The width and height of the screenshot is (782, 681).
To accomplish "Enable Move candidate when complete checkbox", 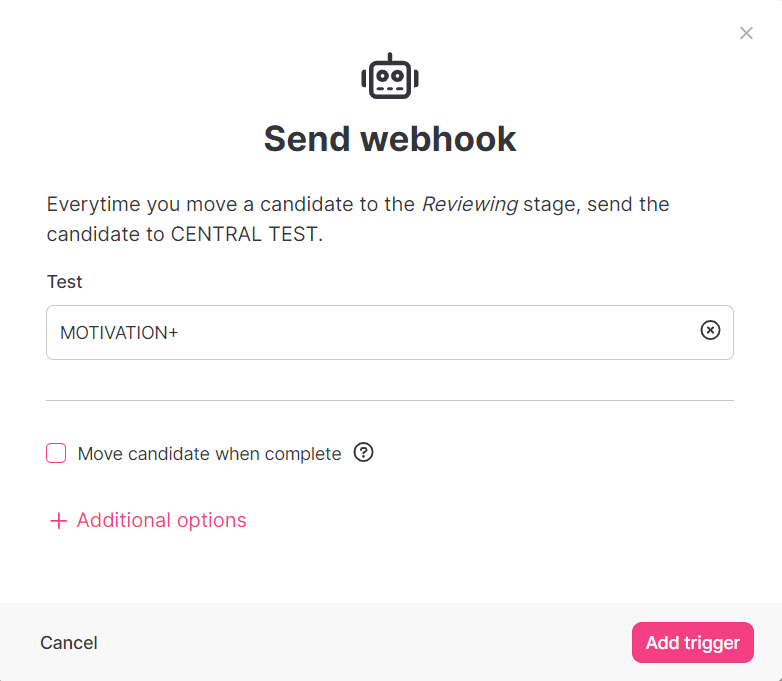I will (56, 453).
